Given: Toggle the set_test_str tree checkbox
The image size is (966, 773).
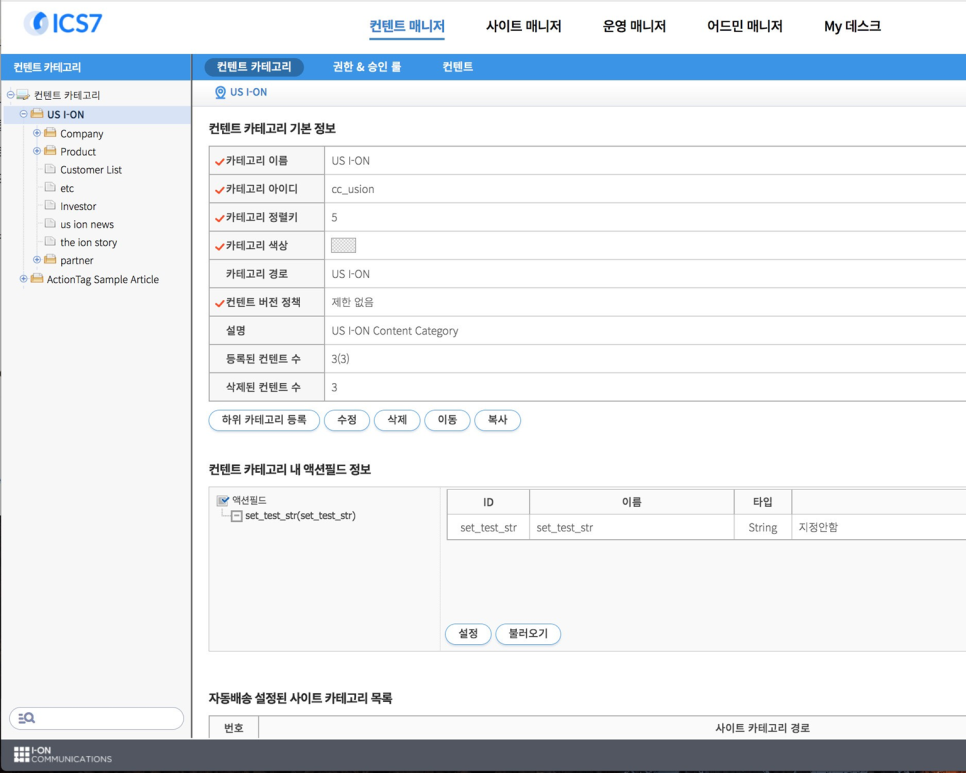Looking at the screenshot, I should point(237,516).
